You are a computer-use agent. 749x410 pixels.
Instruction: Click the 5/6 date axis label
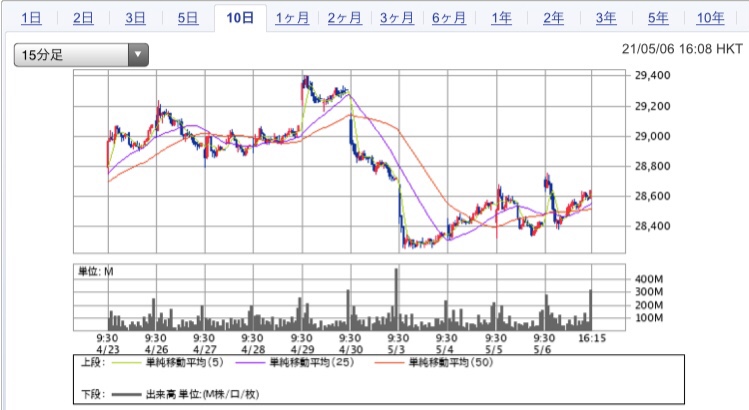point(542,350)
